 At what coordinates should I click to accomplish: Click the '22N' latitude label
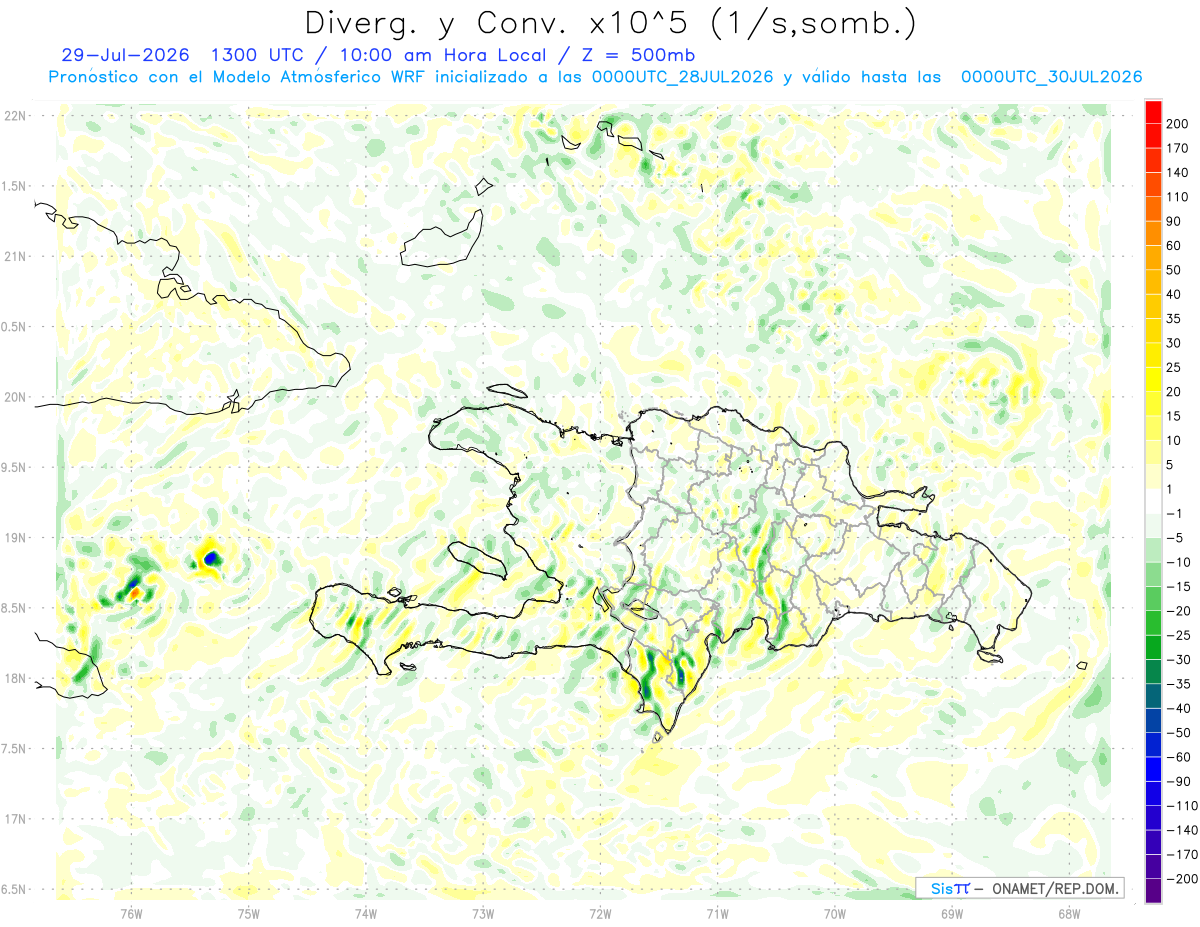tap(15, 115)
